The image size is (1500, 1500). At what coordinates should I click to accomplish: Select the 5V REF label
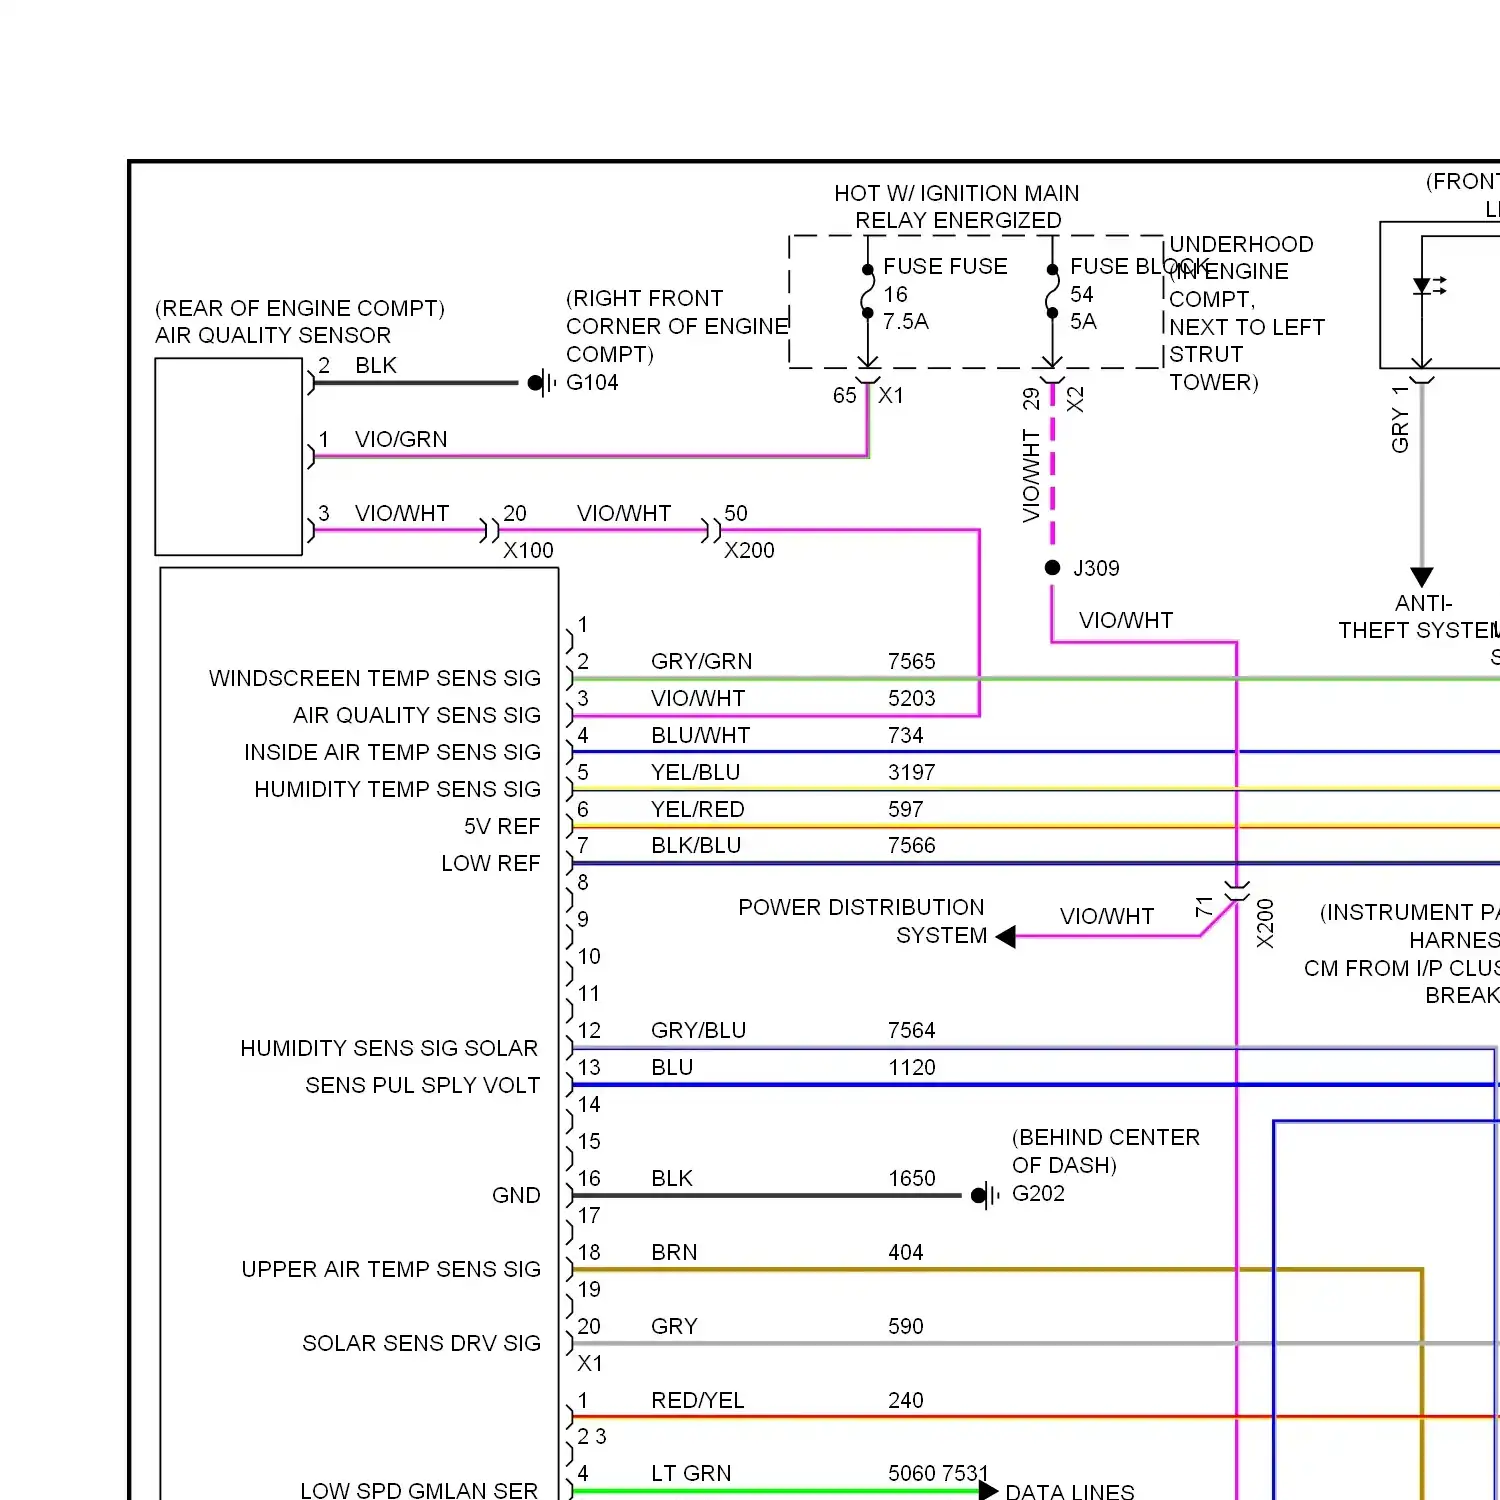[x=502, y=826]
